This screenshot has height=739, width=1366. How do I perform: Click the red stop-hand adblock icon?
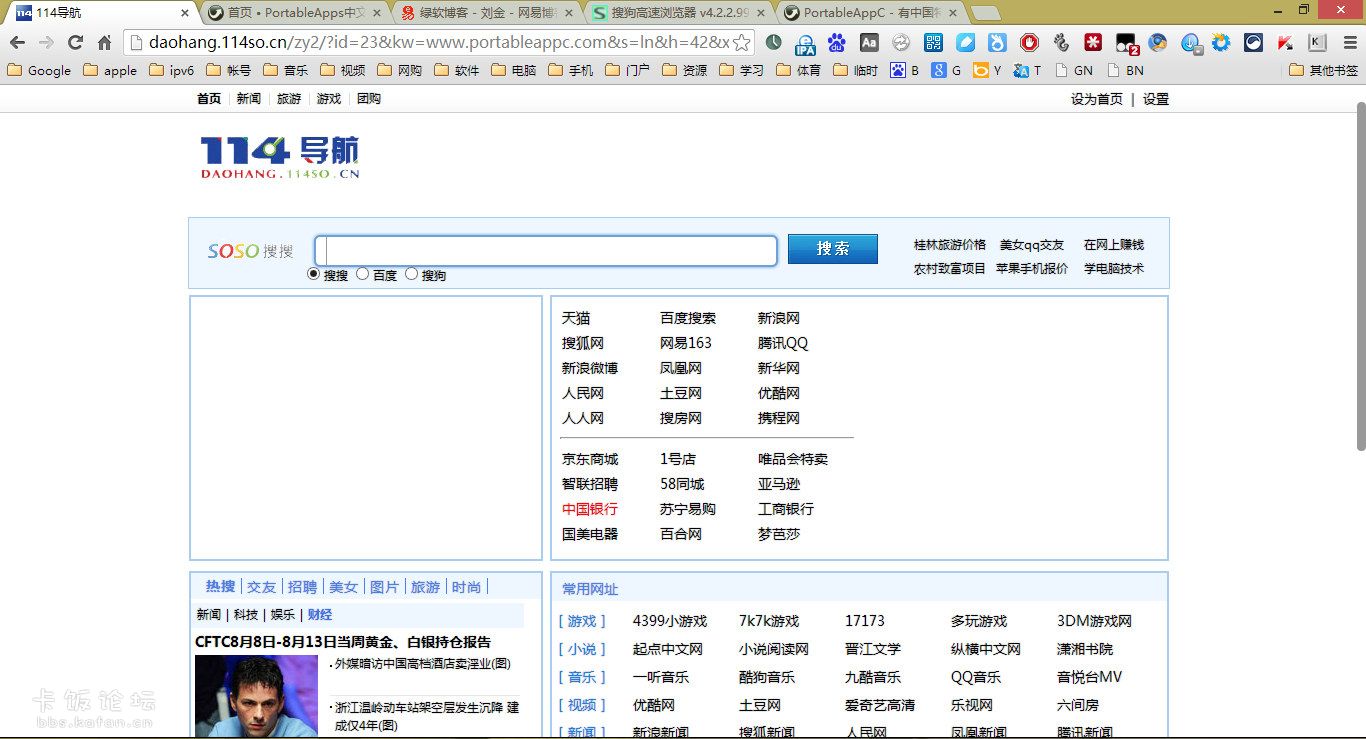tap(1029, 42)
